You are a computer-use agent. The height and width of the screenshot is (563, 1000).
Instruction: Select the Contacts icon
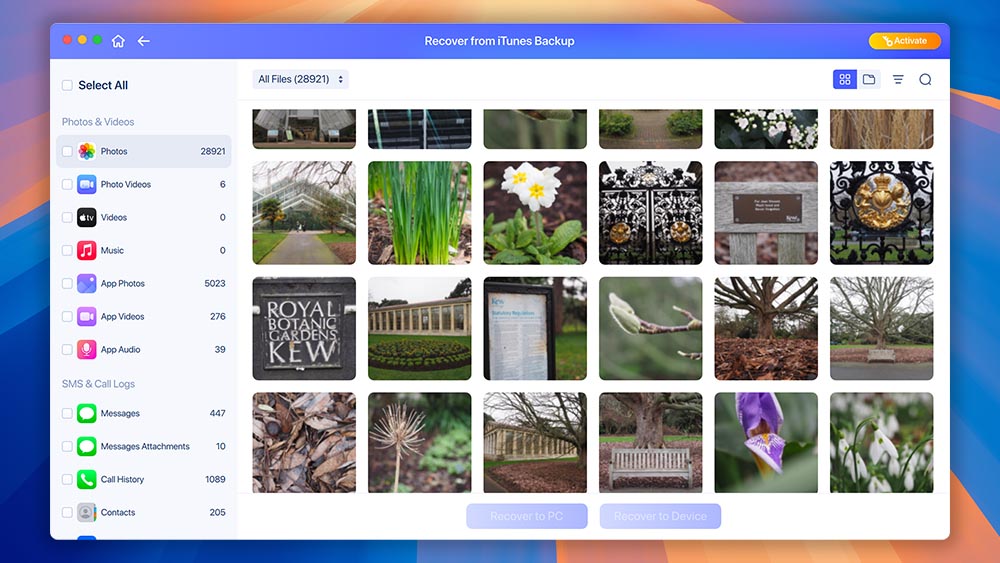(x=87, y=512)
